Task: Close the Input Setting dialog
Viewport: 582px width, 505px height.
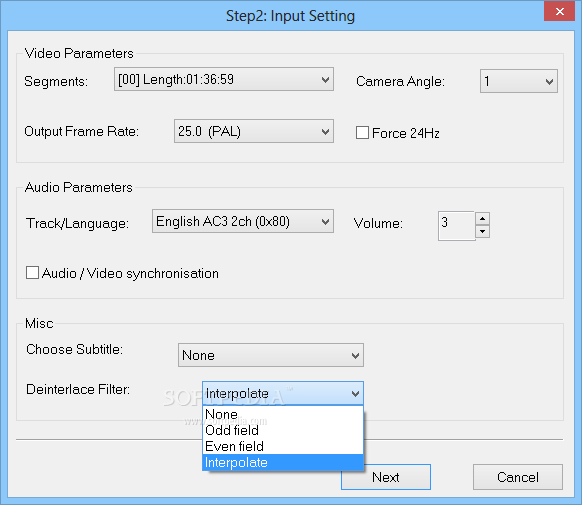Action: coord(559,12)
